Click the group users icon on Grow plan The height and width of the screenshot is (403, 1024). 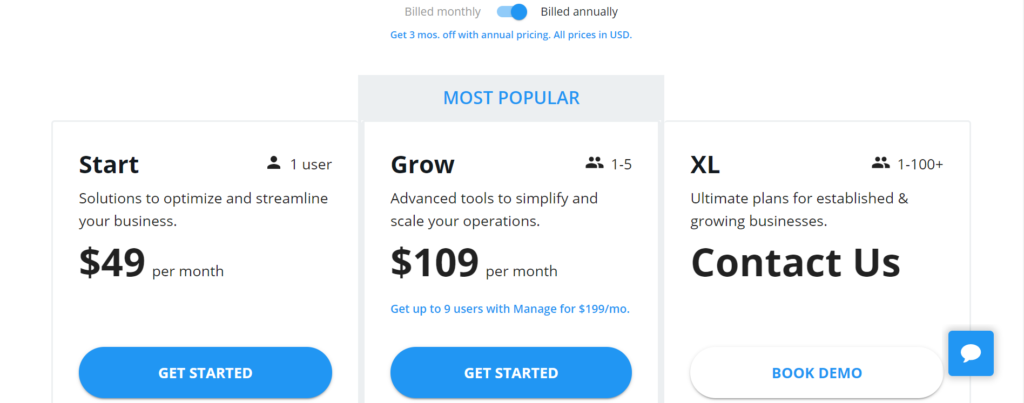[x=594, y=163]
